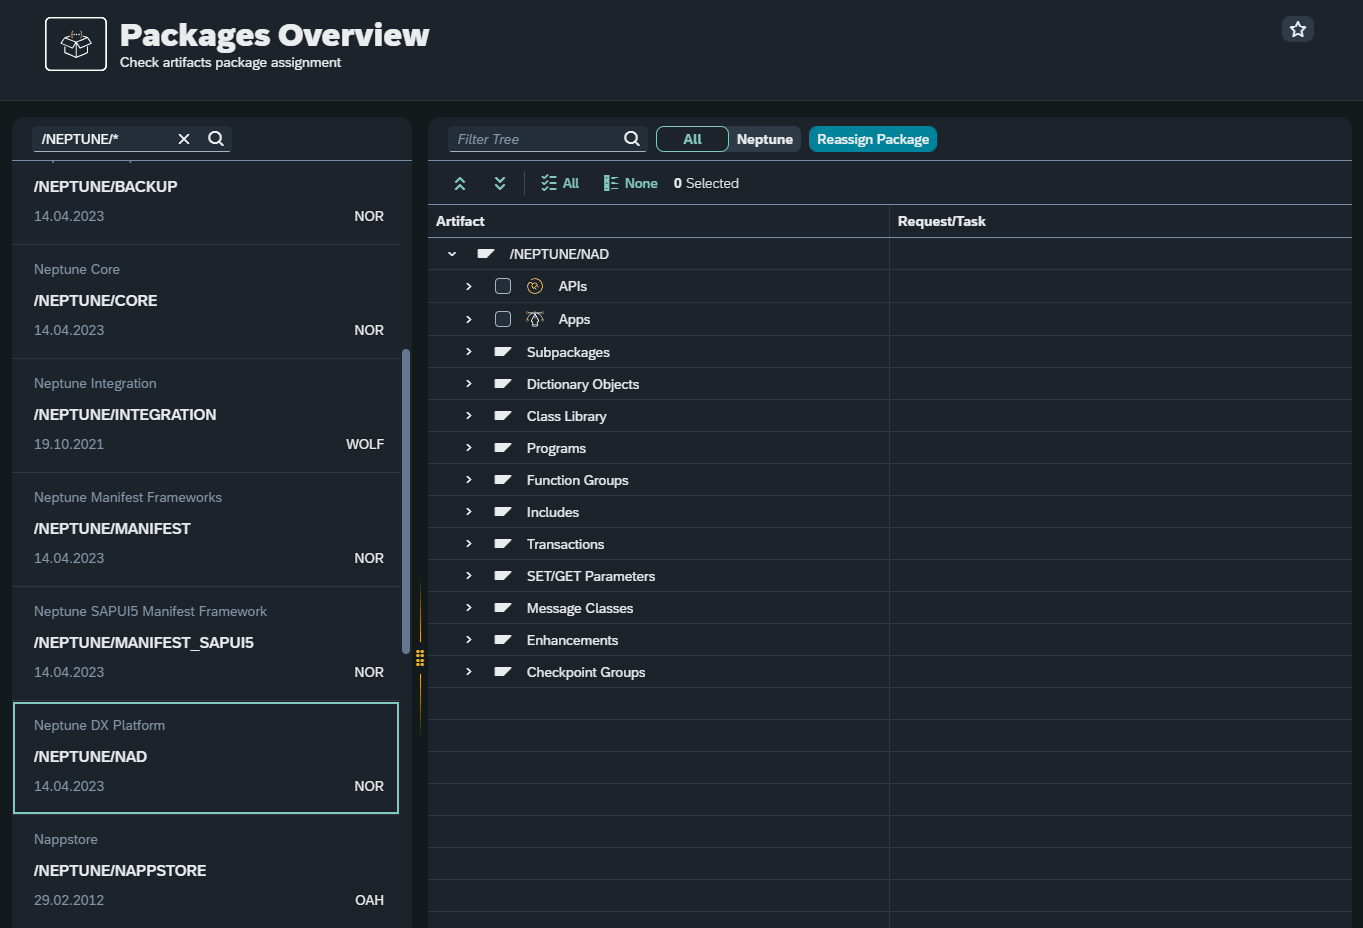This screenshot has height=928, width=1363.
Task: Select the /NEPTUNE/NAPPSTORE package entry
Action: click(x=205, y=870)
